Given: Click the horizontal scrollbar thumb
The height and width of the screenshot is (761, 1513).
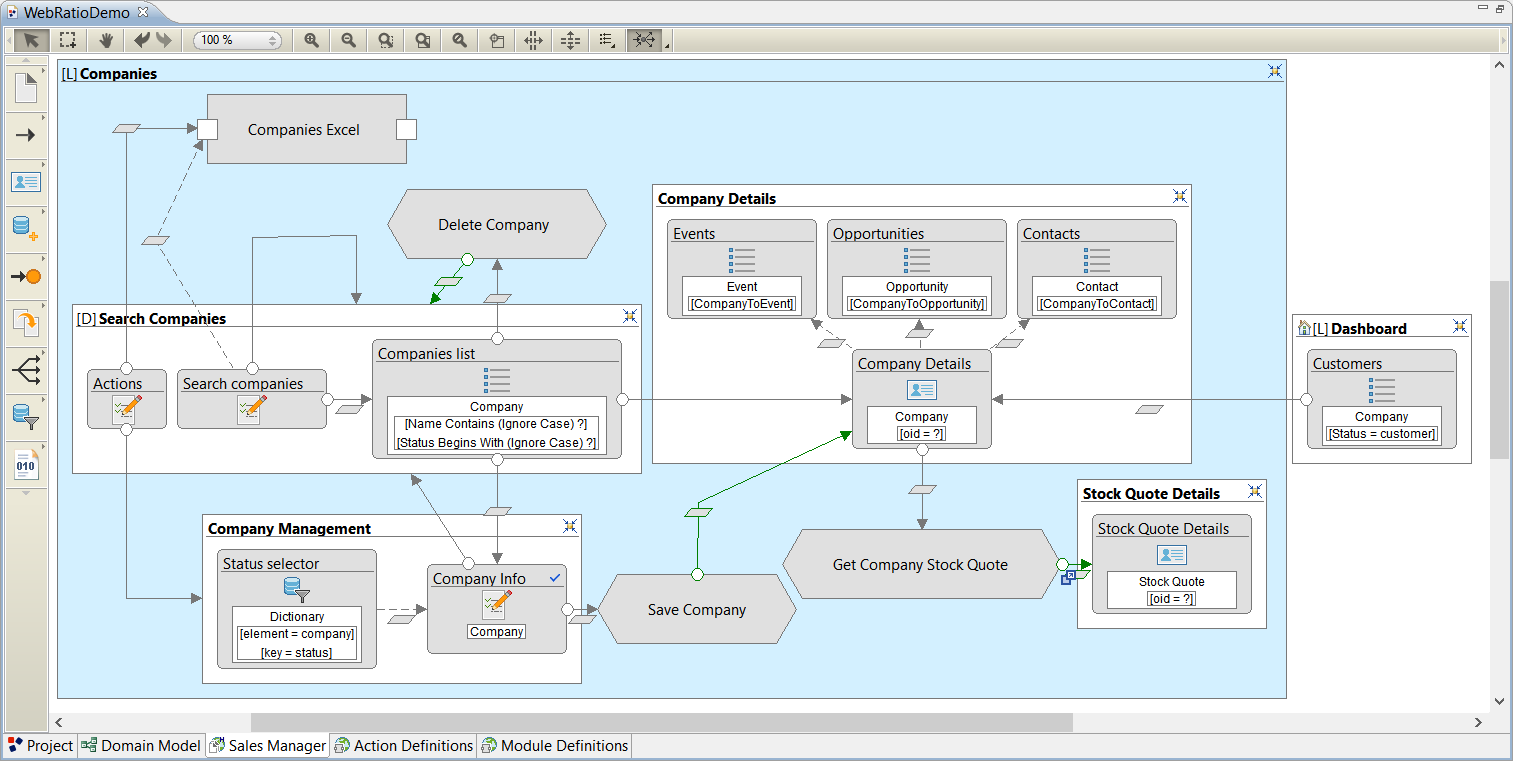Looking at the screenshot, I should pyautogui.click(x=660, y=722).
